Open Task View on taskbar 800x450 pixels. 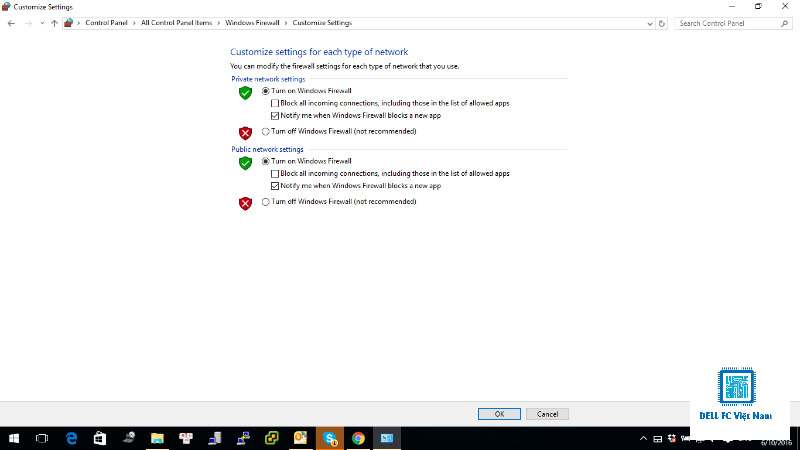pos(42,438)
